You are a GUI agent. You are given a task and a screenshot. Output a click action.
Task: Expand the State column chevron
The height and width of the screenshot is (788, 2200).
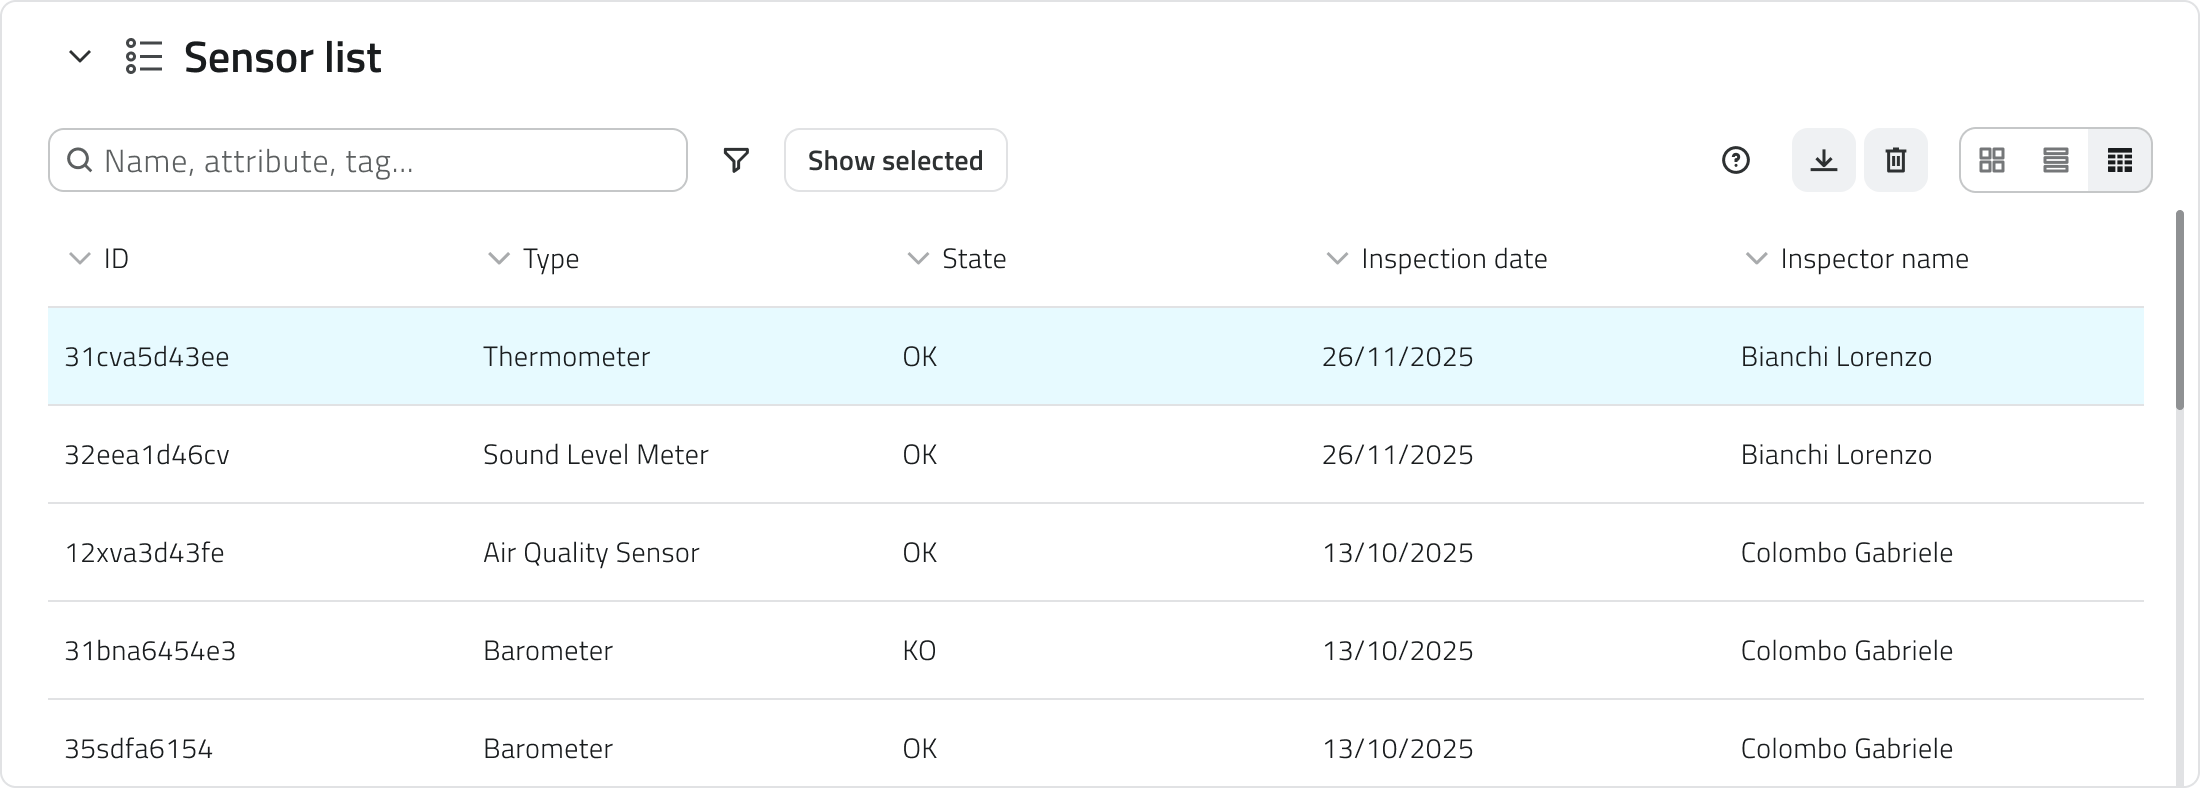pyautogui.click(x=917, y=259)
